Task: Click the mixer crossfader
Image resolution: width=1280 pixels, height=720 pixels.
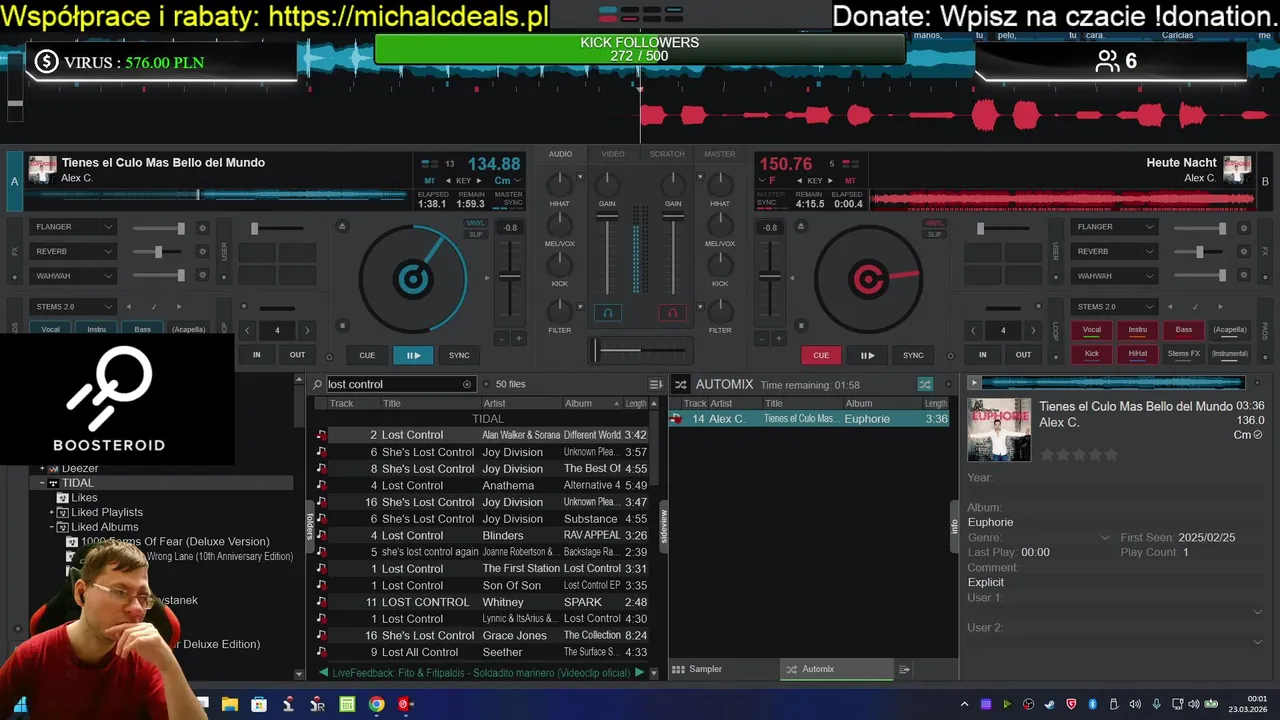Action: tap(640, 350)
